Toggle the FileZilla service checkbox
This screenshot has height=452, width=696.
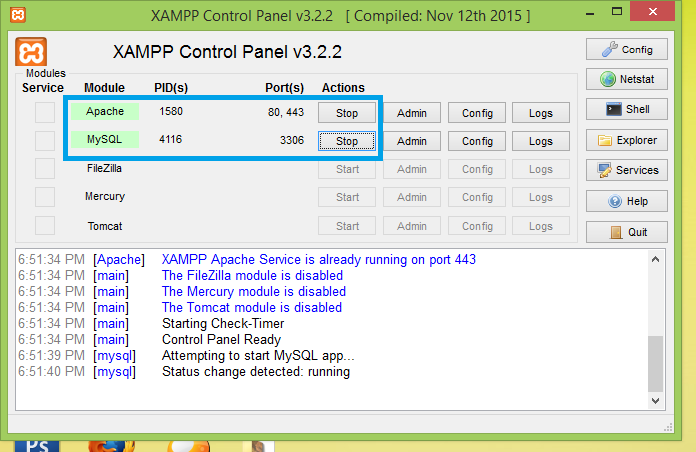[45, 169]
